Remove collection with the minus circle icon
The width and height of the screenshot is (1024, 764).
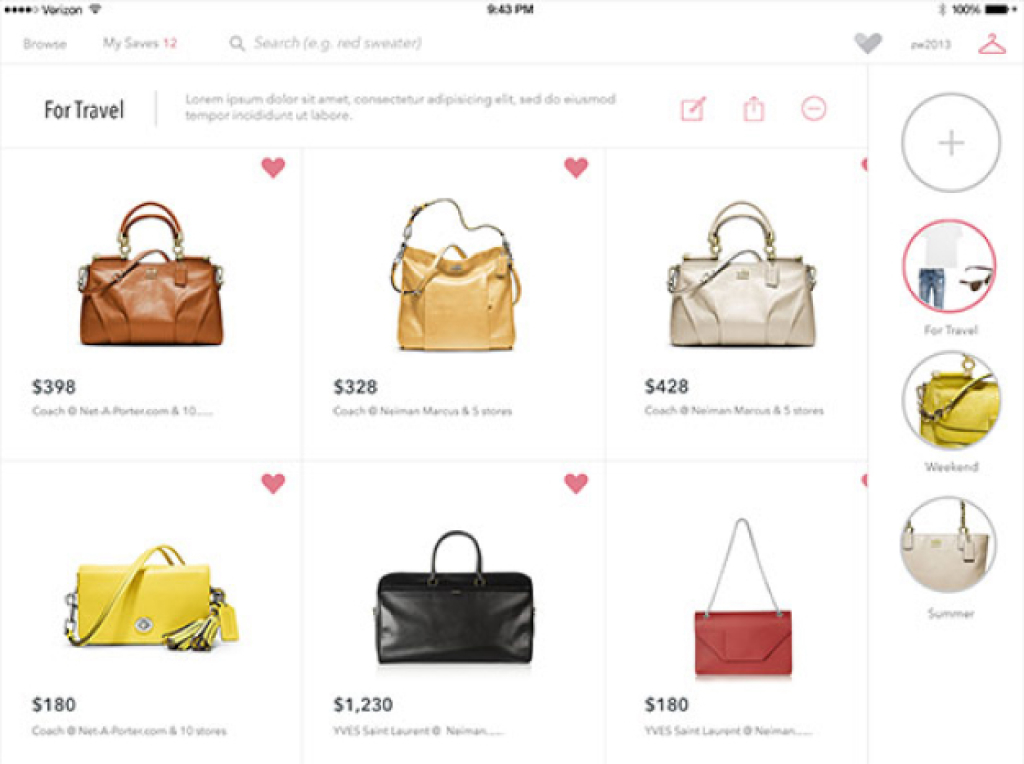pos(814,108)
